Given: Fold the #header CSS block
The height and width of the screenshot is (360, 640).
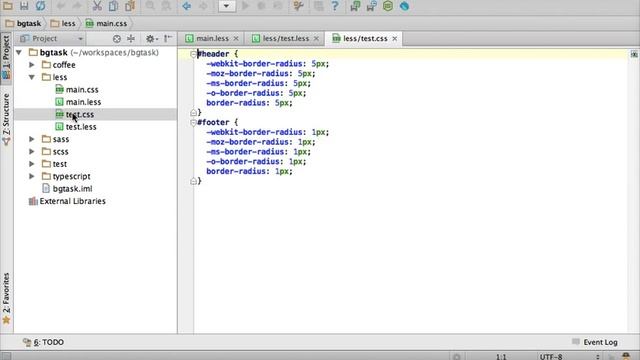Looking at the screenshot, I should tap(193, 54).
